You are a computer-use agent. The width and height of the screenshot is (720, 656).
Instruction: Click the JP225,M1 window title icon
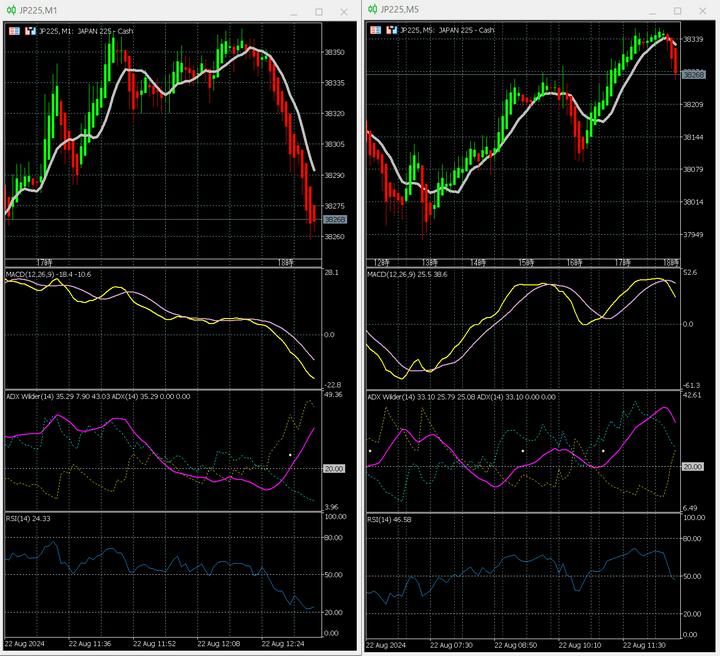tap(11, 11)
